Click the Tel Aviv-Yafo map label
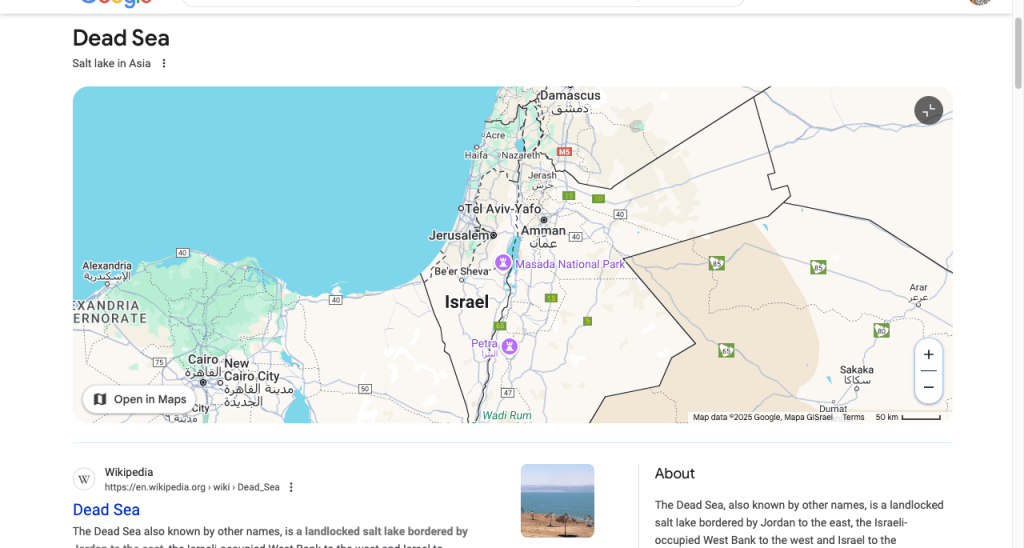Screen dimensions: 1024x548 (502, 209)
